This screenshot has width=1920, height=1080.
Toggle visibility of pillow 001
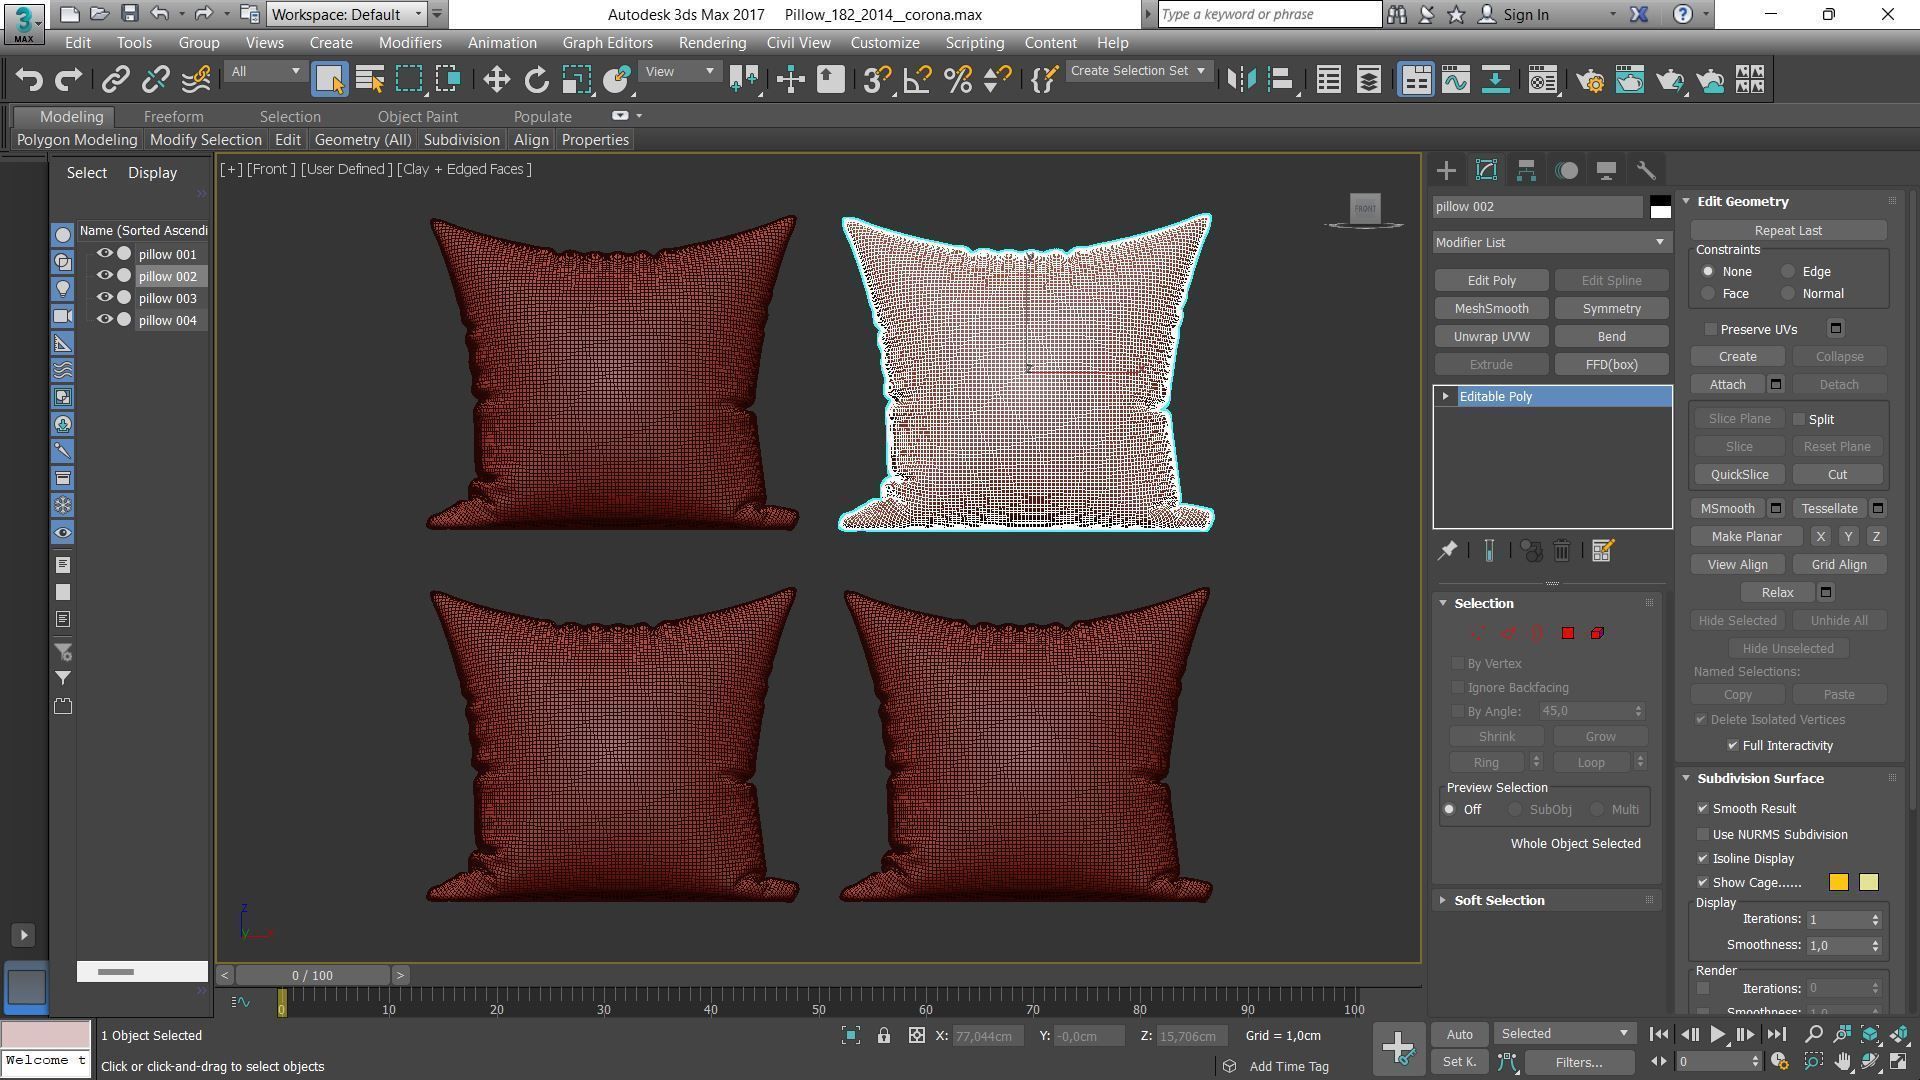[104, 254]
